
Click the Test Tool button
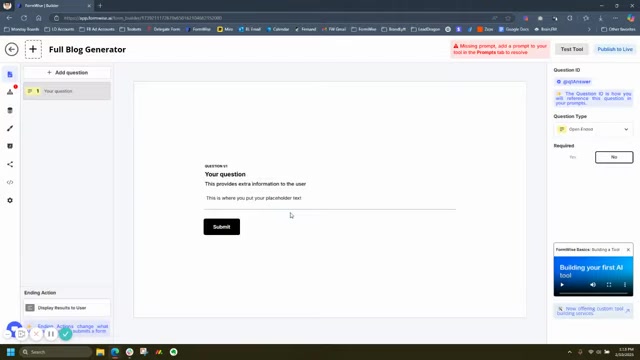pyautogui.click(x=571, y=49)
